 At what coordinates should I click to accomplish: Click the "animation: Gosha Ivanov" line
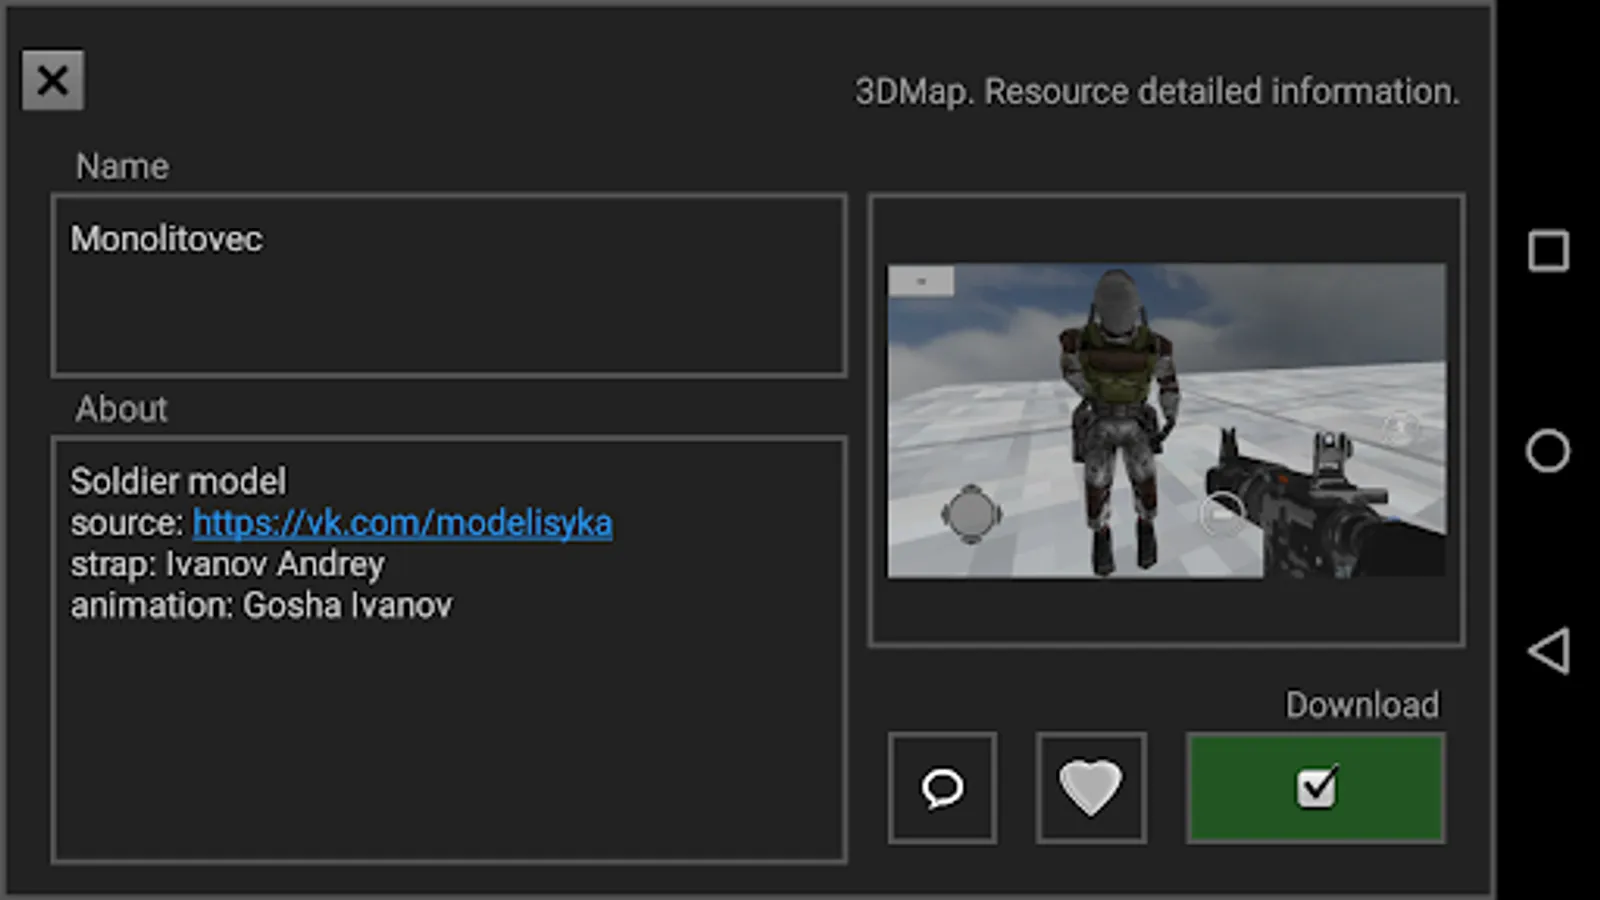261,605
